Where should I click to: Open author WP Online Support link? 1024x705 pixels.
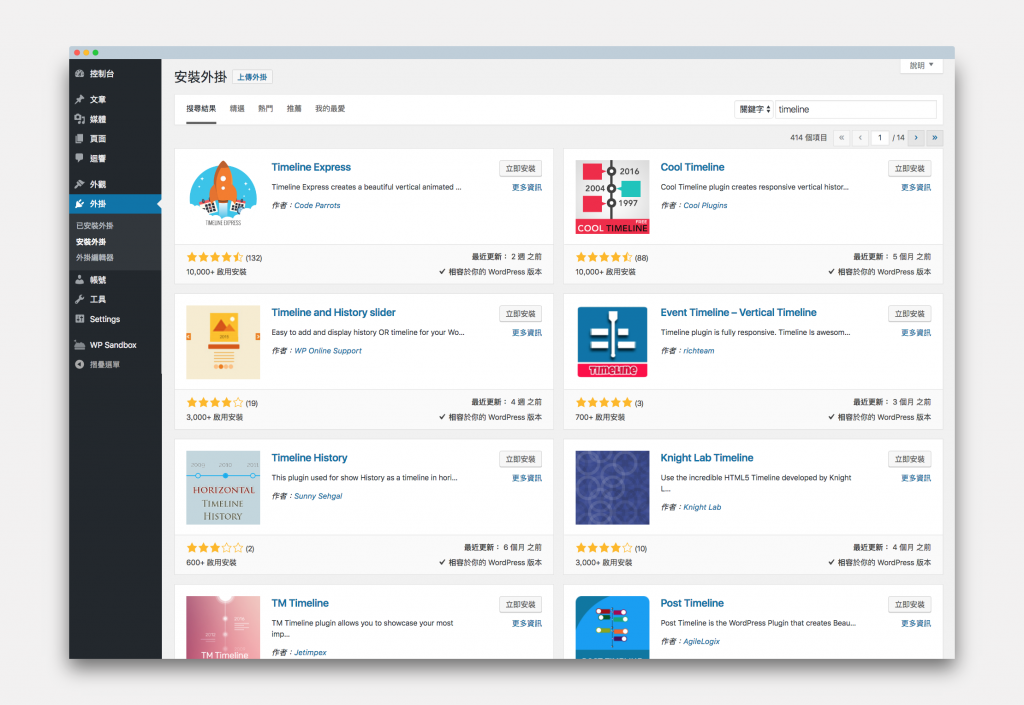(x=328, y=351)
